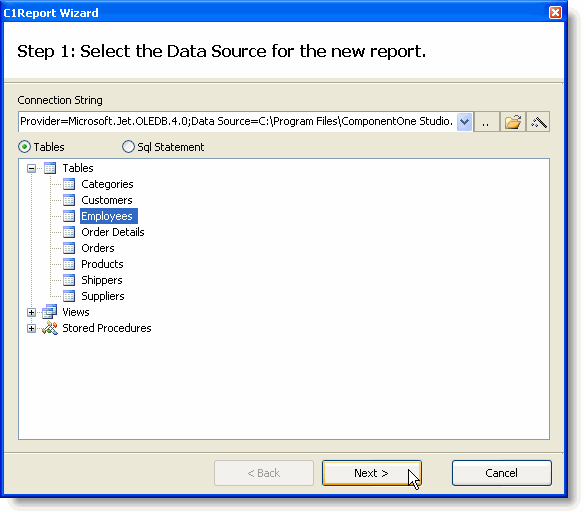
Task: Click the build connection string wizard icon
Action: click(538, 122)
